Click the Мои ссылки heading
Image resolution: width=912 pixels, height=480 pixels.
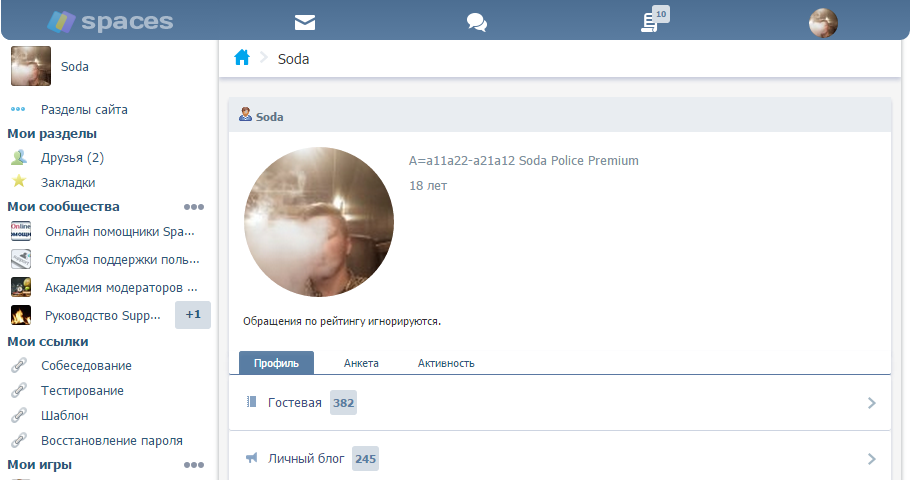[x=48, y=342]
